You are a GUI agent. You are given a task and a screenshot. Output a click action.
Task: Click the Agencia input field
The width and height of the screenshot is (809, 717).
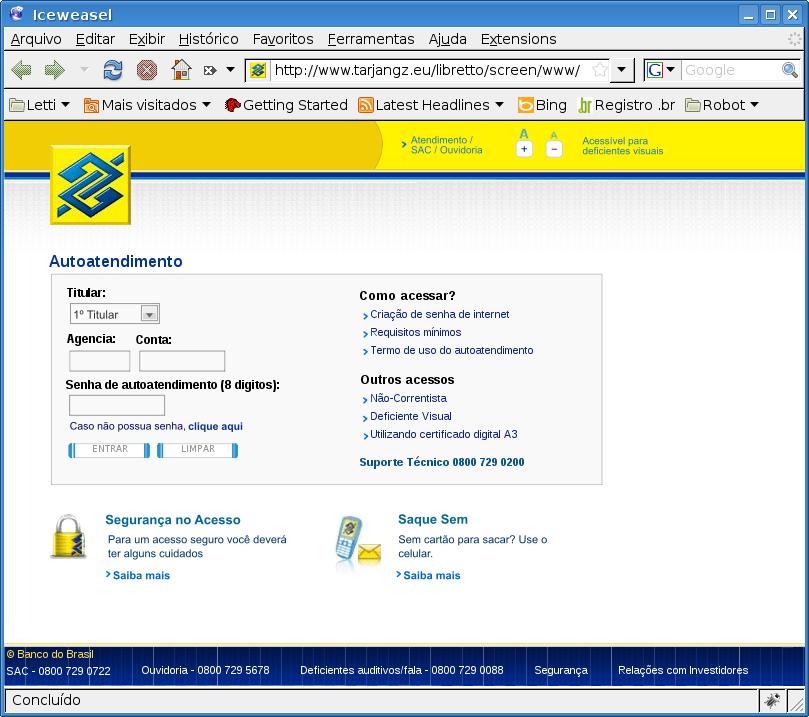[100, 361]
